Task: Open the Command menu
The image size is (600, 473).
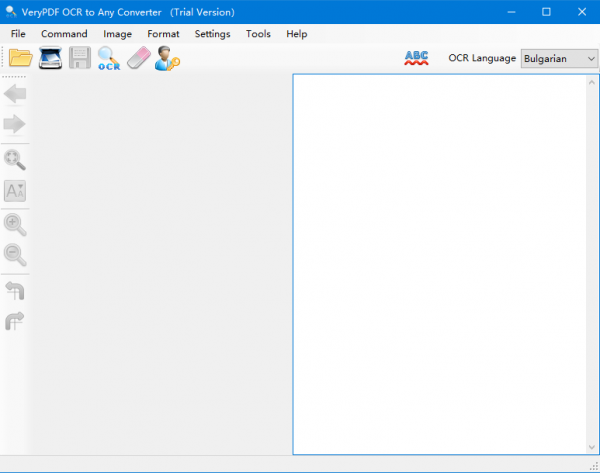Action: (x=64, y=34)
